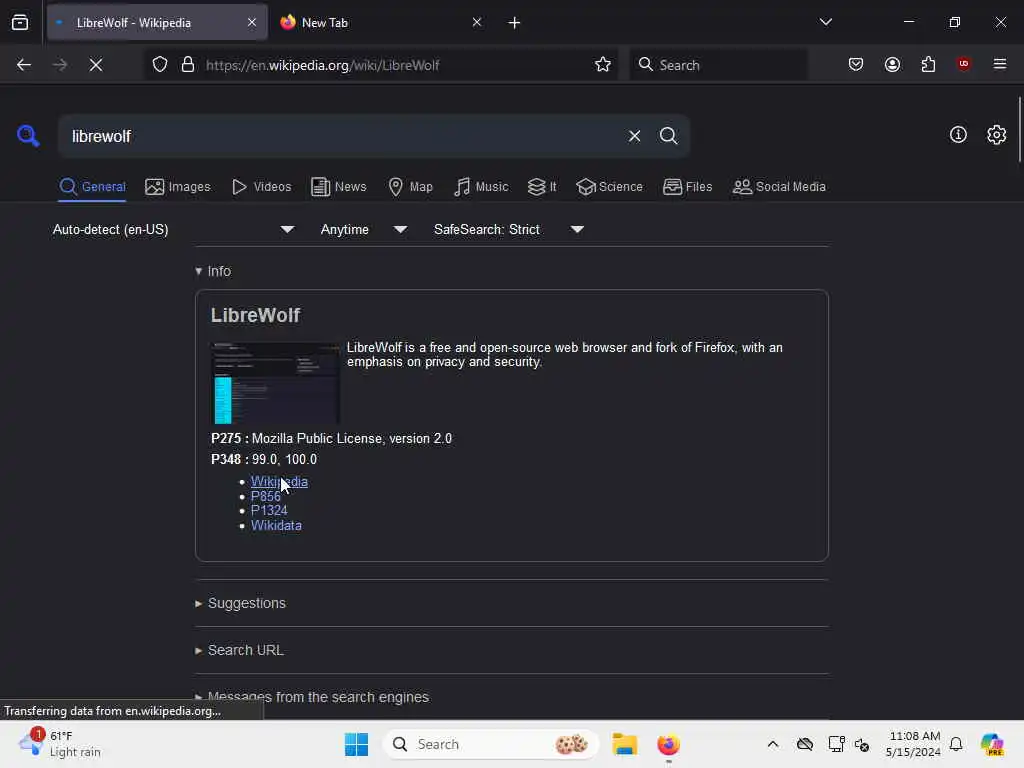
Task: Switch to the Map category
Action: (x=410, y=187)
